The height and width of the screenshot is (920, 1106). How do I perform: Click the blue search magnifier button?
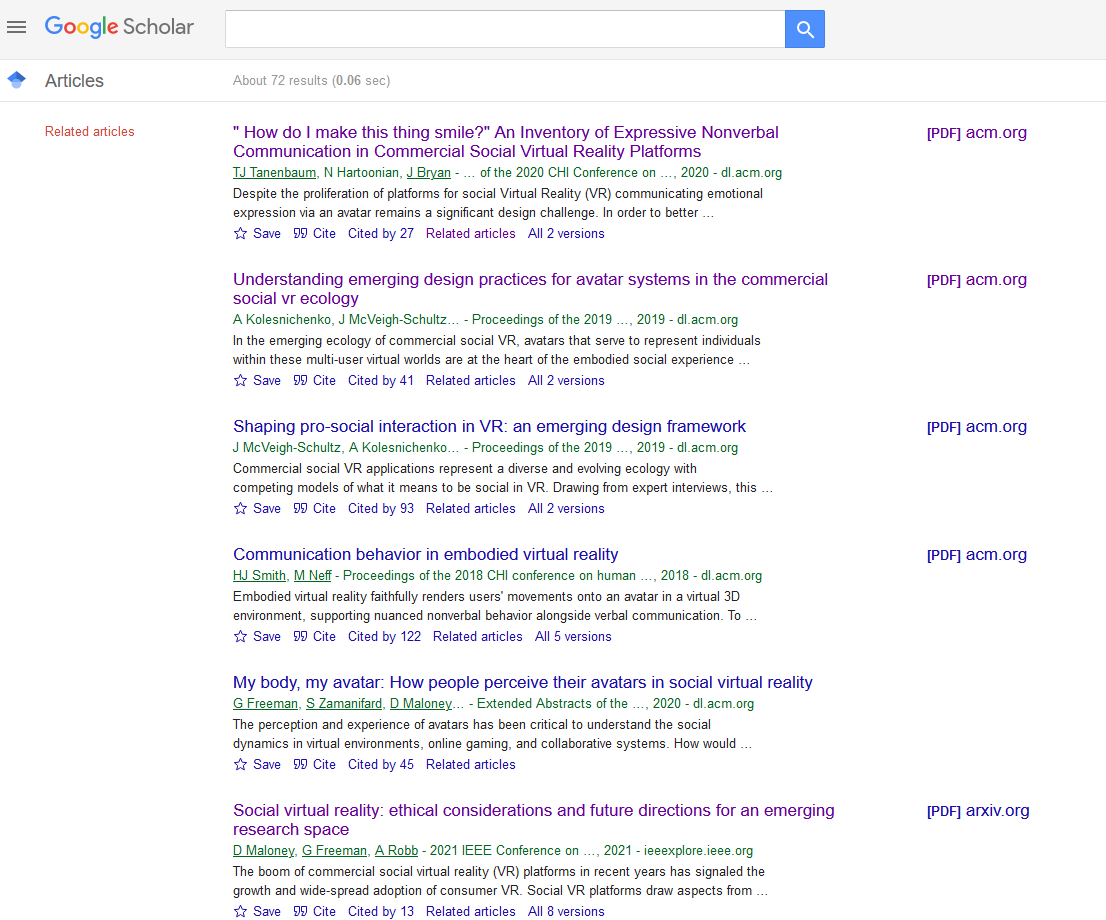click(x=805, y=29)
